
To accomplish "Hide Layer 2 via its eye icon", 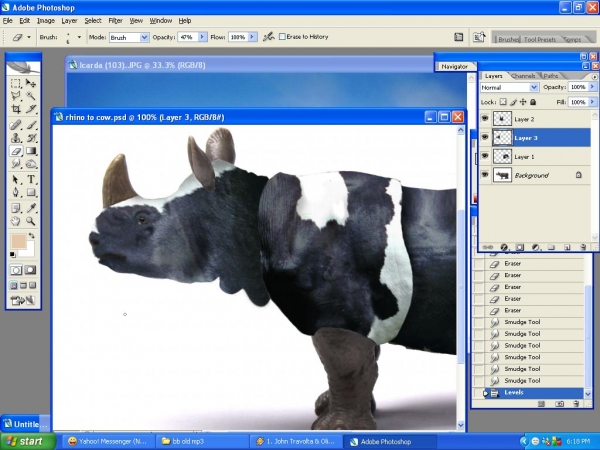I will tap(485, 119).
